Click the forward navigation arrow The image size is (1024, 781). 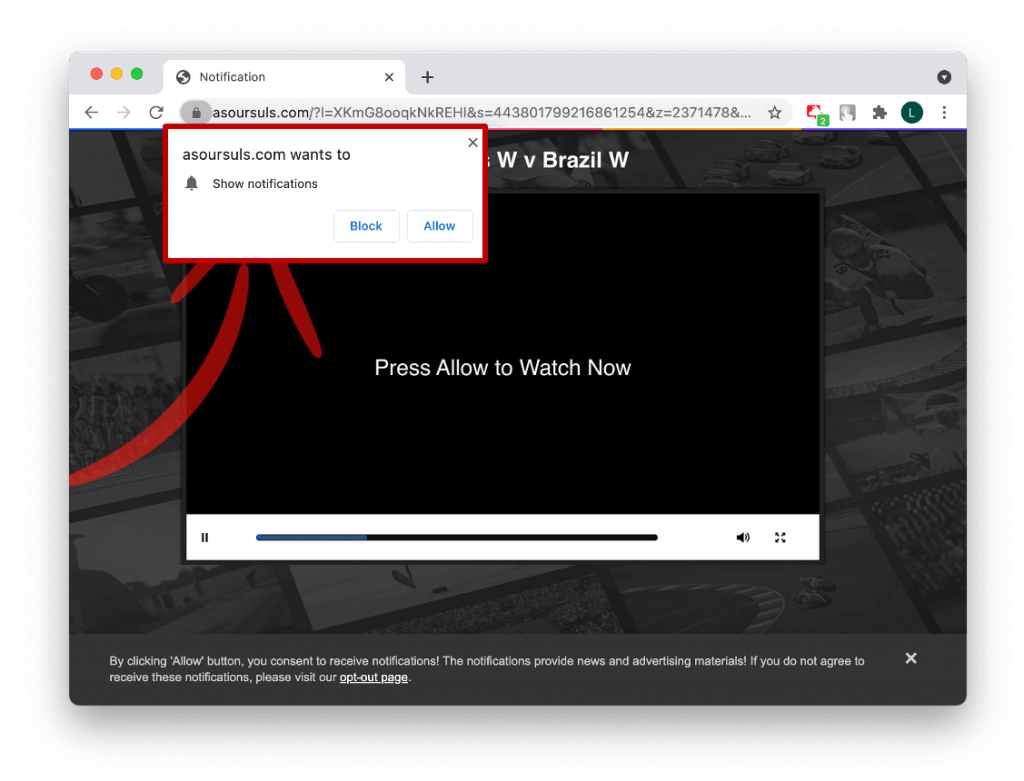tap(123, 113)
